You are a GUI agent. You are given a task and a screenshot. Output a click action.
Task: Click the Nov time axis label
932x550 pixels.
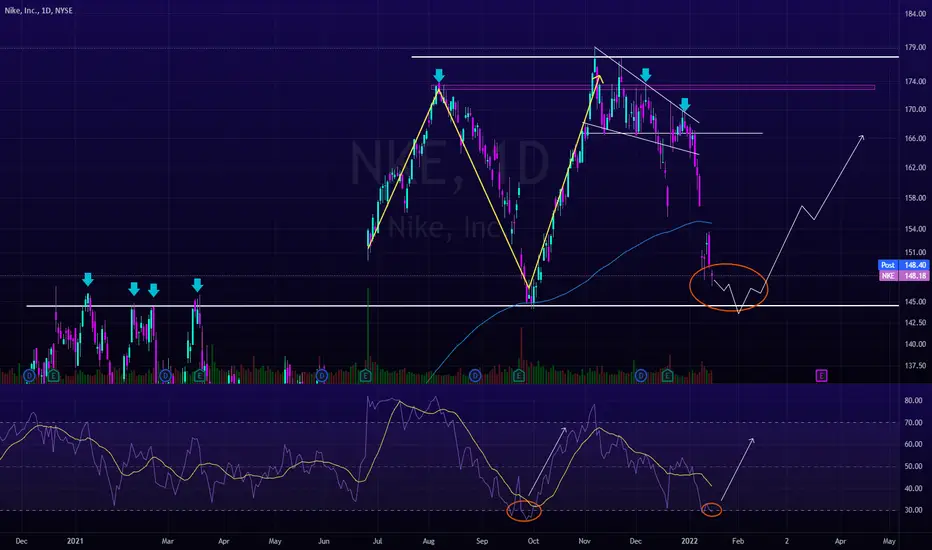click(584, 541)
